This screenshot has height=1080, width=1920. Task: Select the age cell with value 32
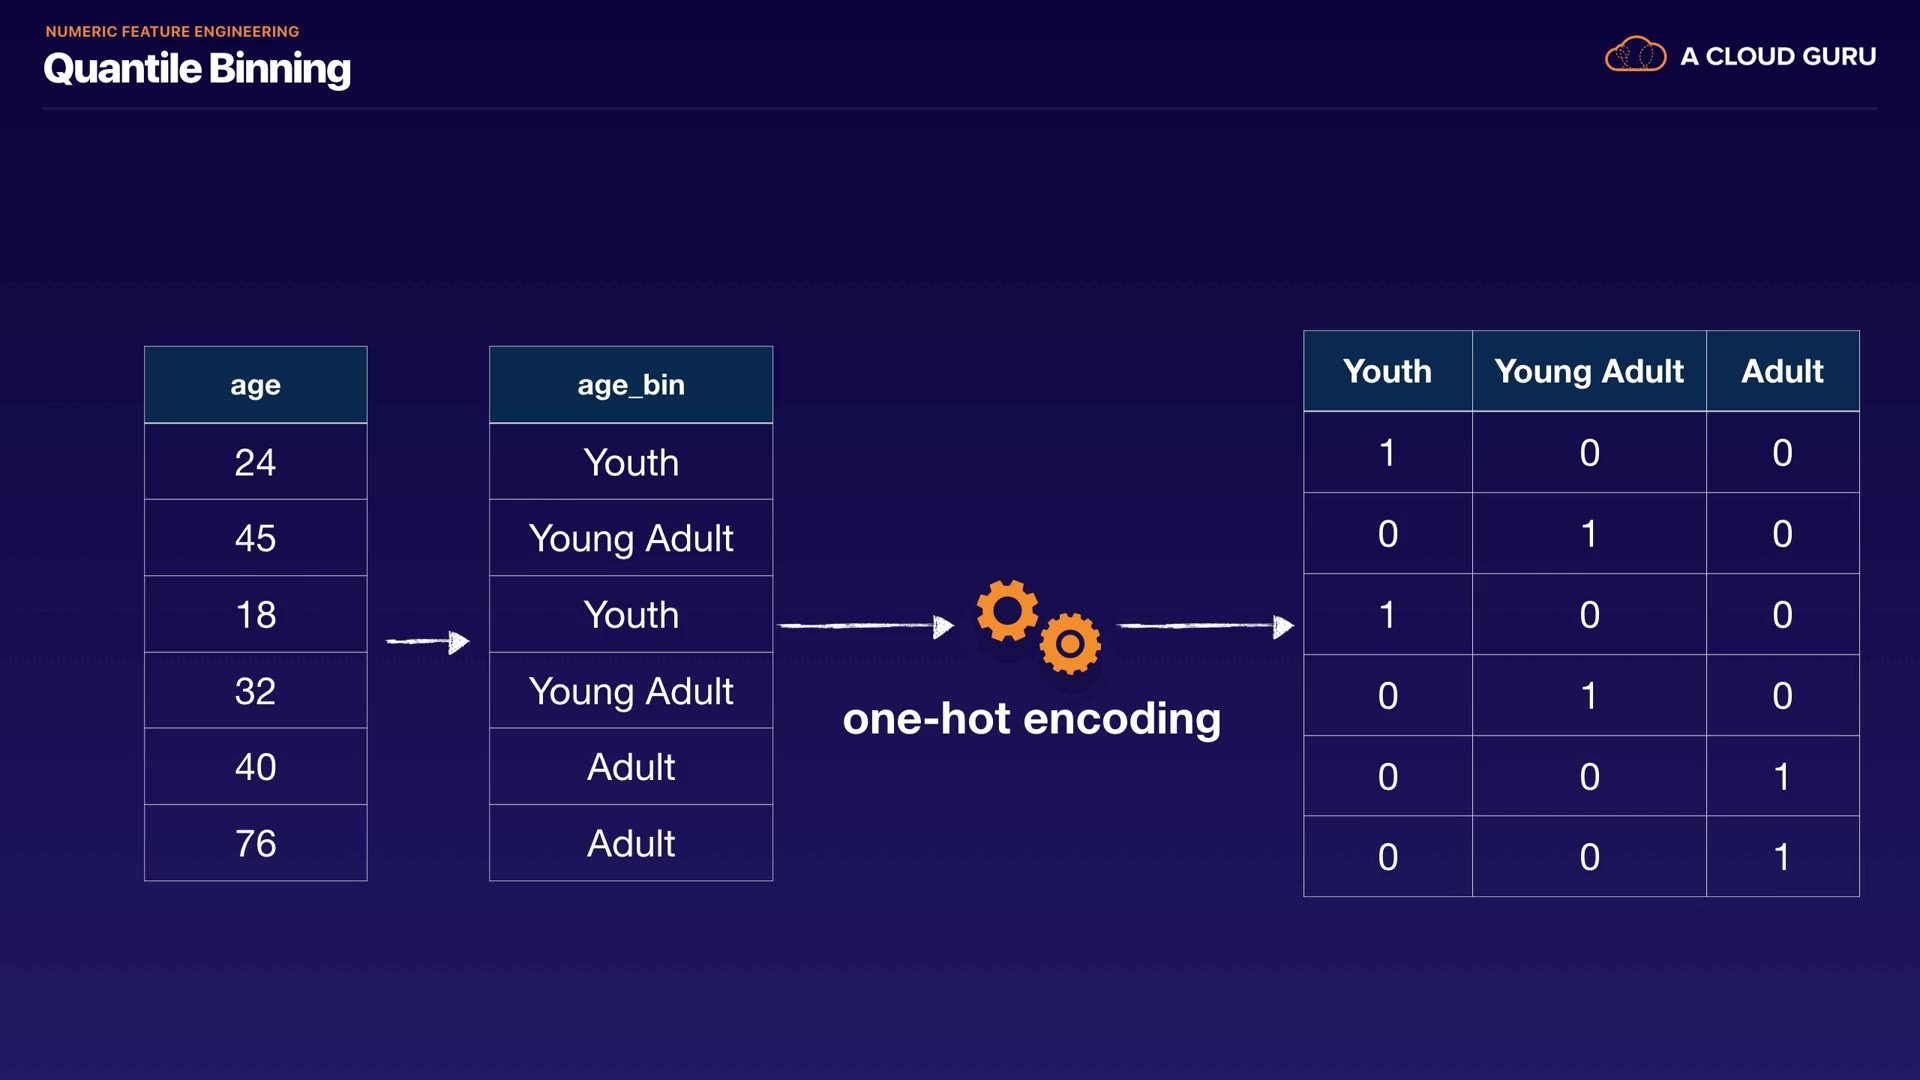pyautogui.click(x=255, y=691)
